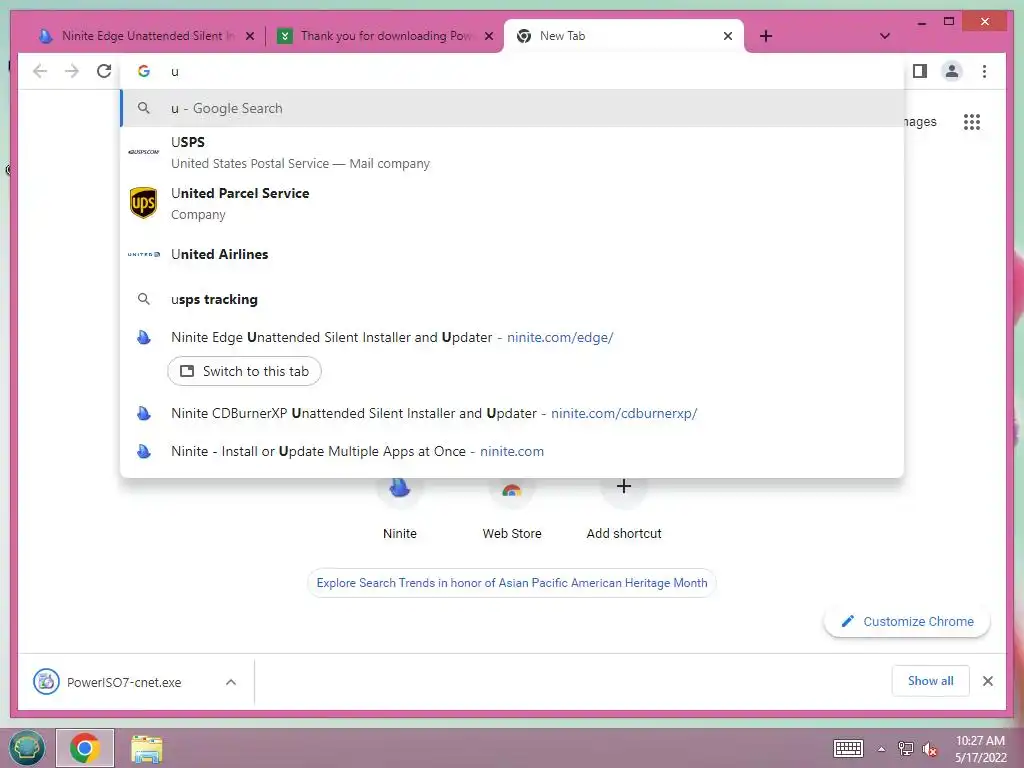The image size is (1024, 768).
Task: Show hidden system tray icons
Action: point(881,749)
